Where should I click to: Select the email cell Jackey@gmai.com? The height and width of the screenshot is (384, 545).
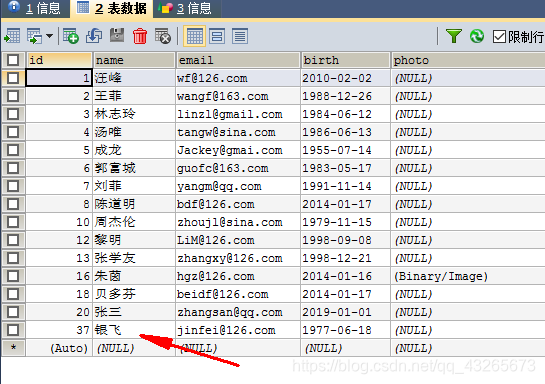[238, 150]
